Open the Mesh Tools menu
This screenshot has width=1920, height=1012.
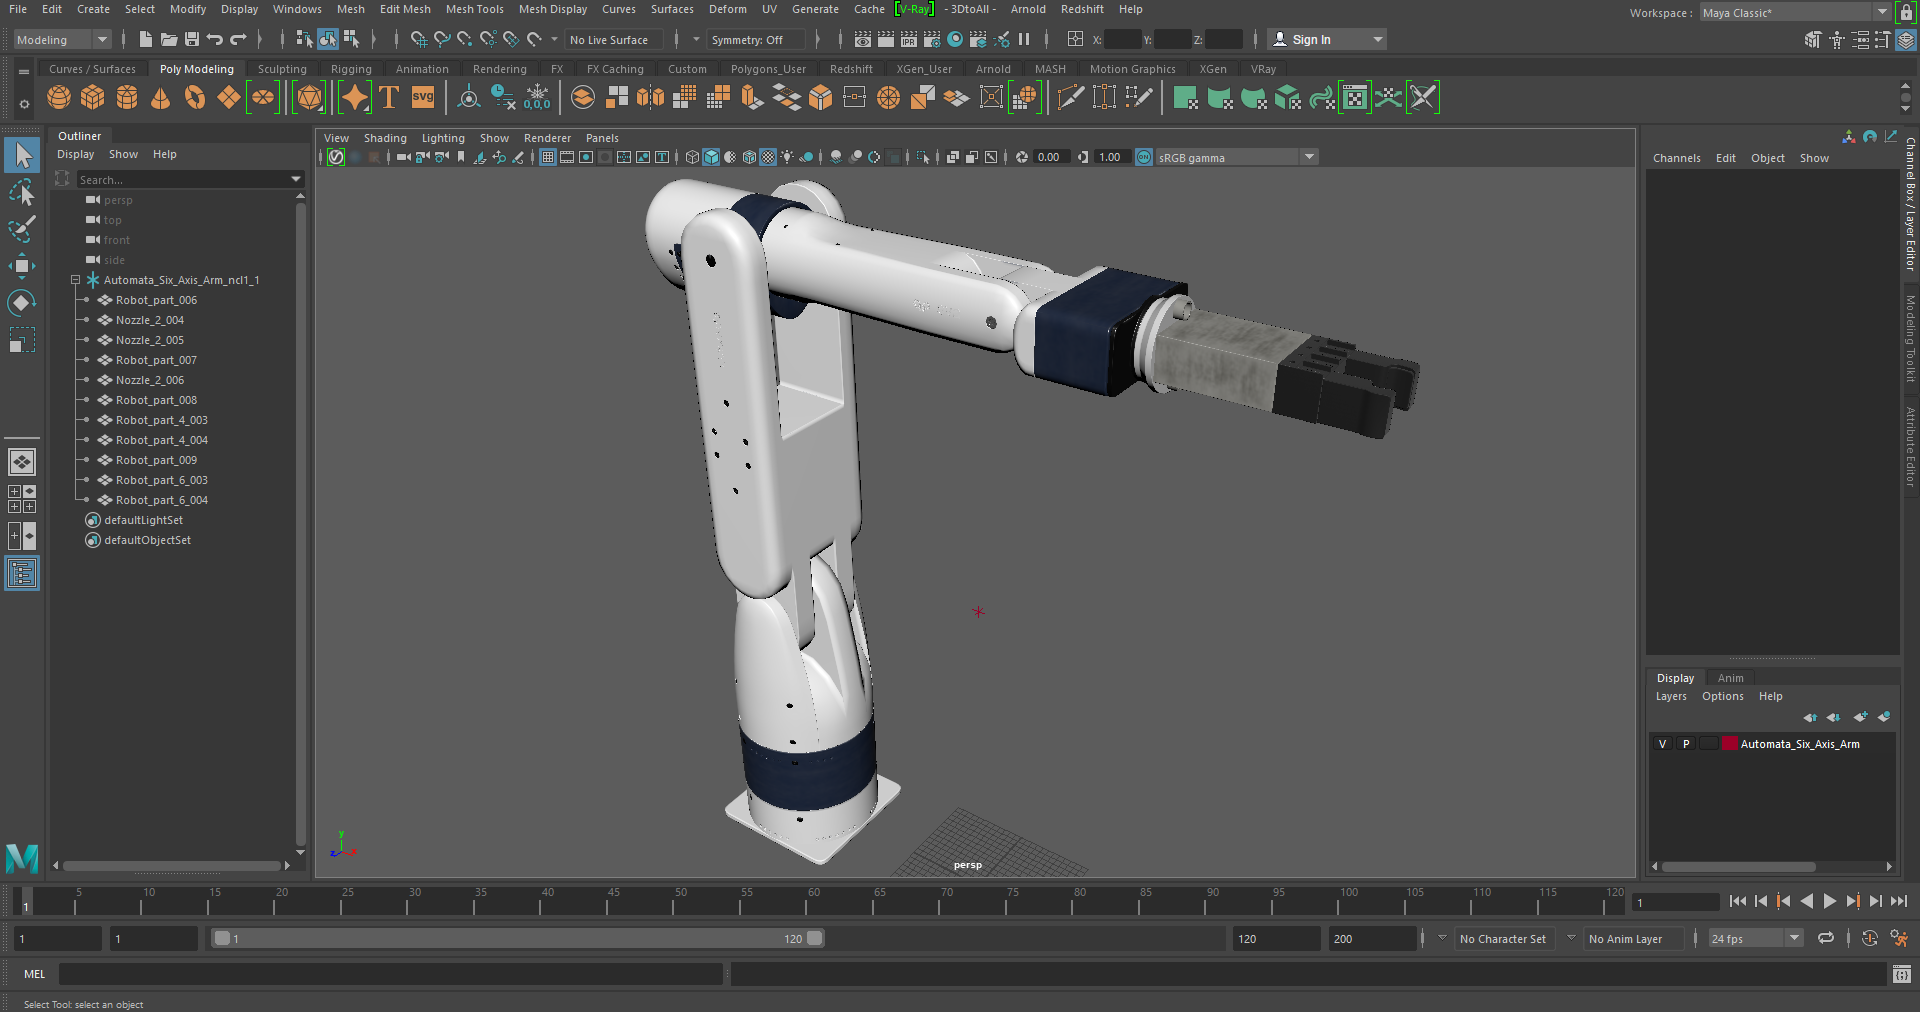[x=474, y=9]
